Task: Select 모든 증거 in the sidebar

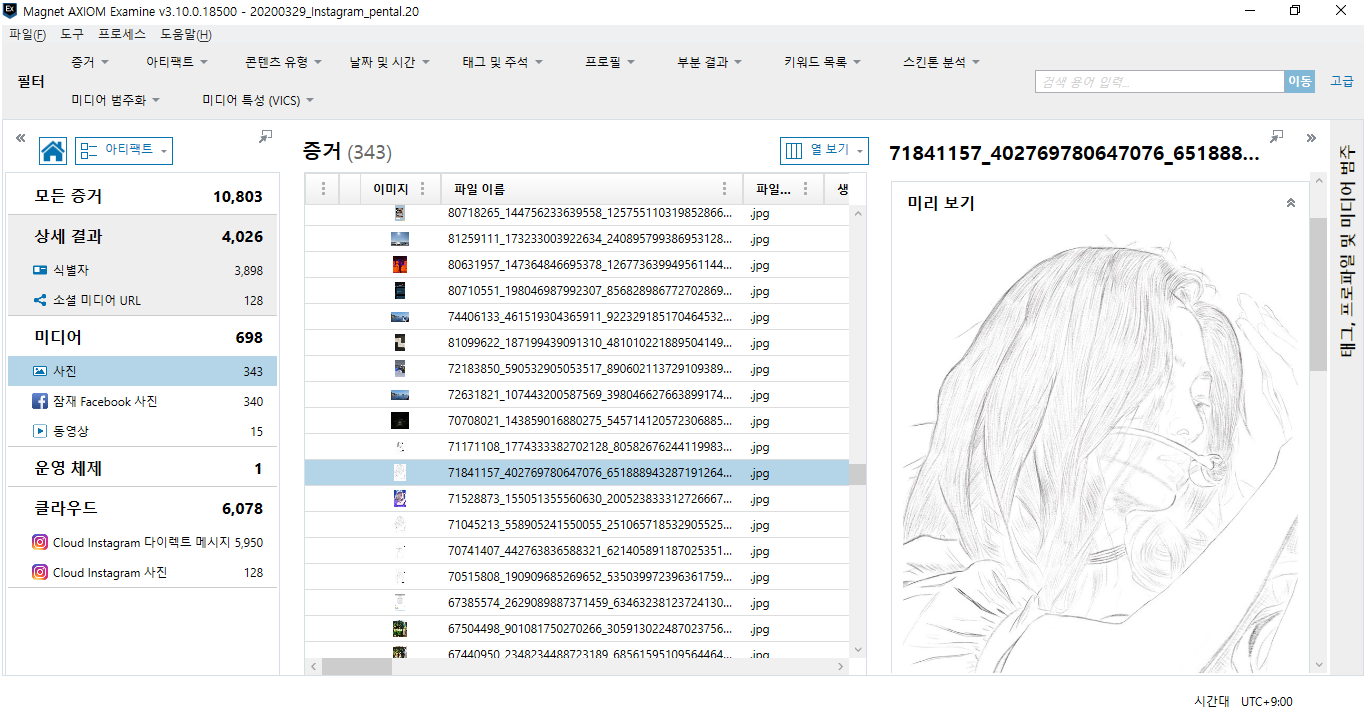Action: coord(142,196)
